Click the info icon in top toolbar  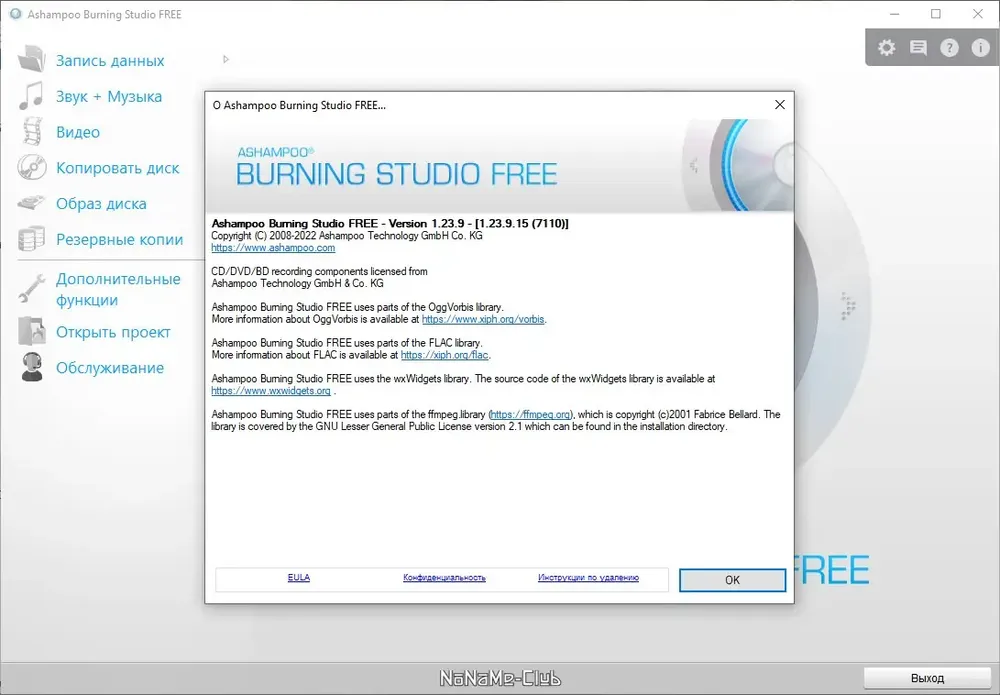pos(980,48)
